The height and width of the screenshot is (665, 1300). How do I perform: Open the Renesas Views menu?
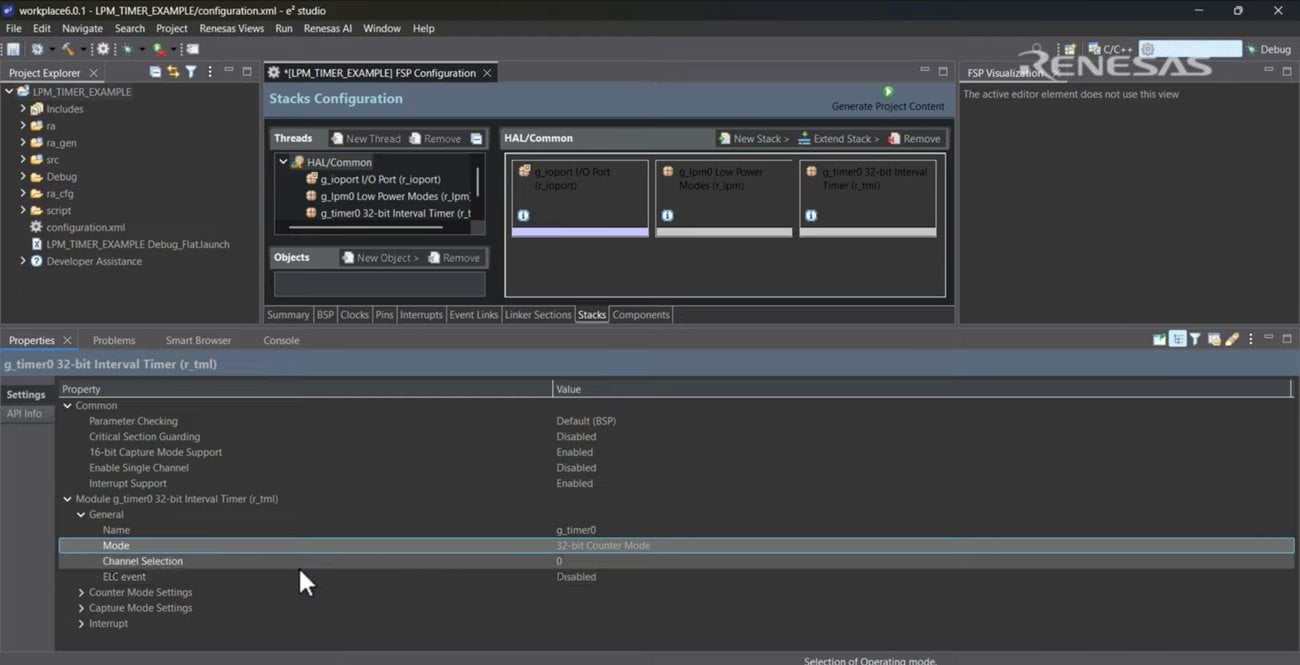coord(231,28)
